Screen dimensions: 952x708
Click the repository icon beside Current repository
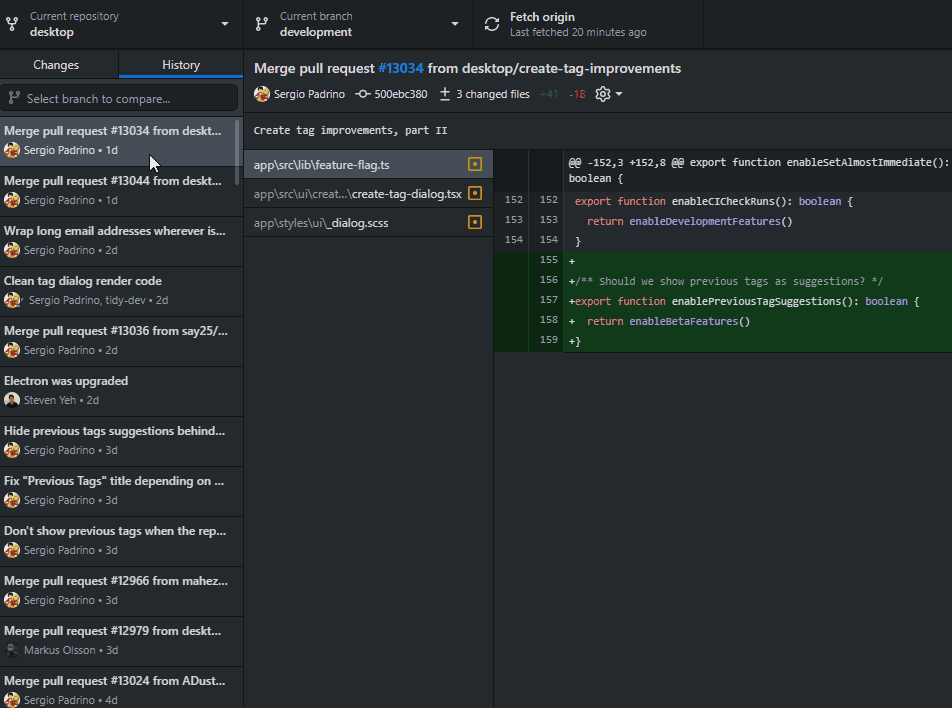coord(12,24)
